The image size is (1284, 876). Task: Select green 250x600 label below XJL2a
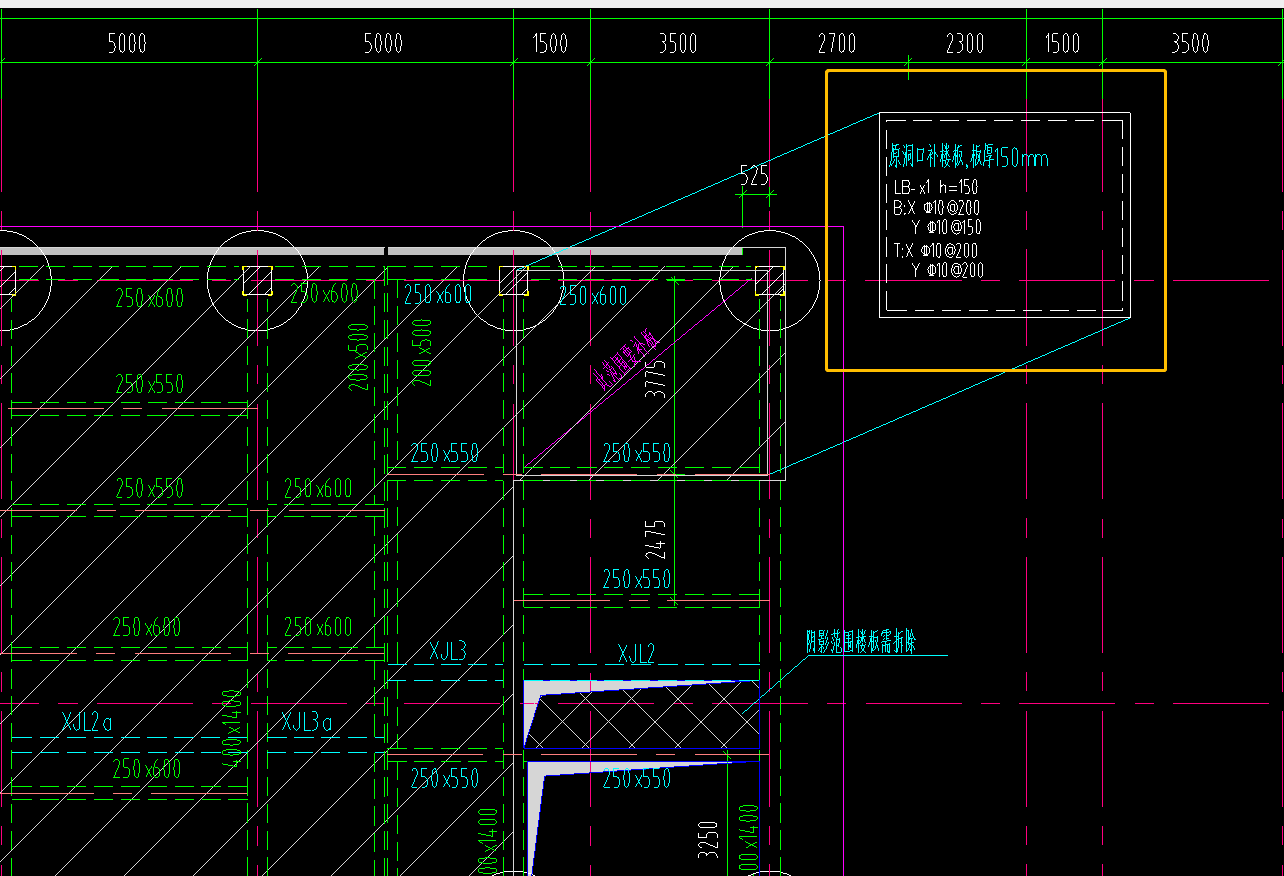coord(147,769)
